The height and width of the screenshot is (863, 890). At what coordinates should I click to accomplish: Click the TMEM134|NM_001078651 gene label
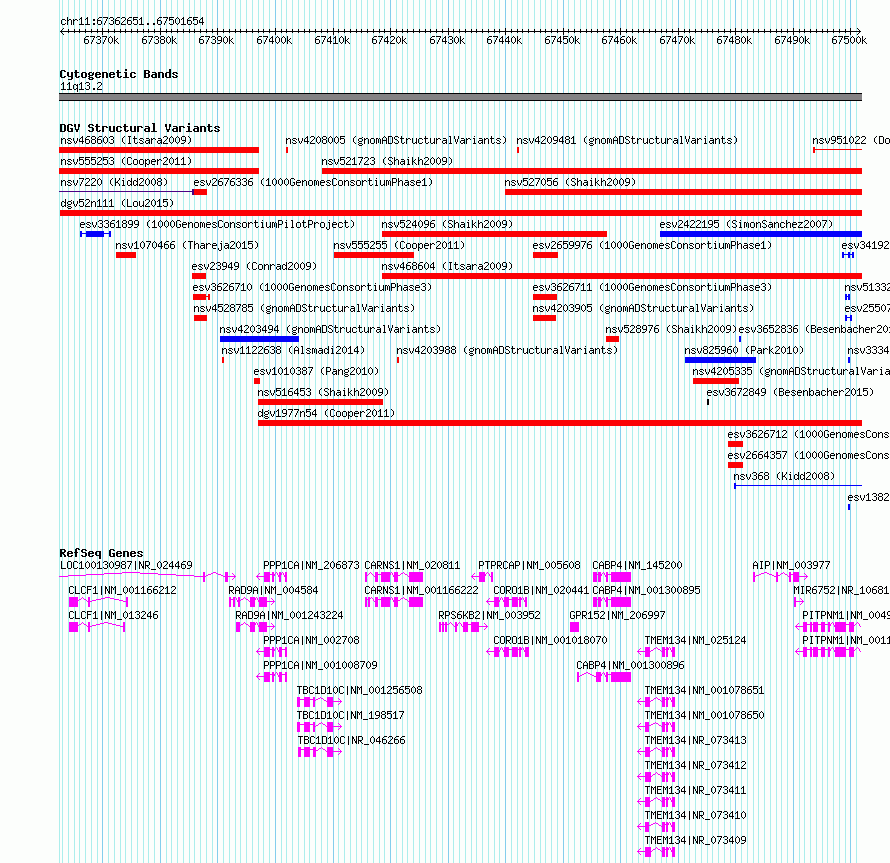tap(704, 690)
